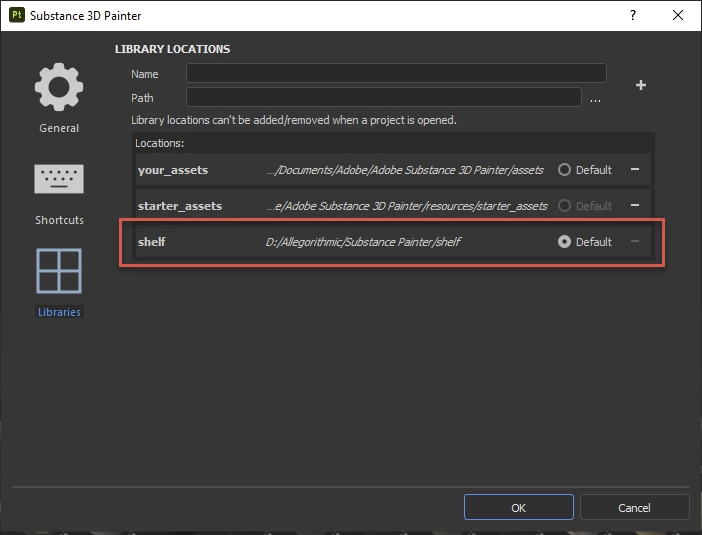Switch to the General tab label
702x535 pixels.
[x=59, y=128]
